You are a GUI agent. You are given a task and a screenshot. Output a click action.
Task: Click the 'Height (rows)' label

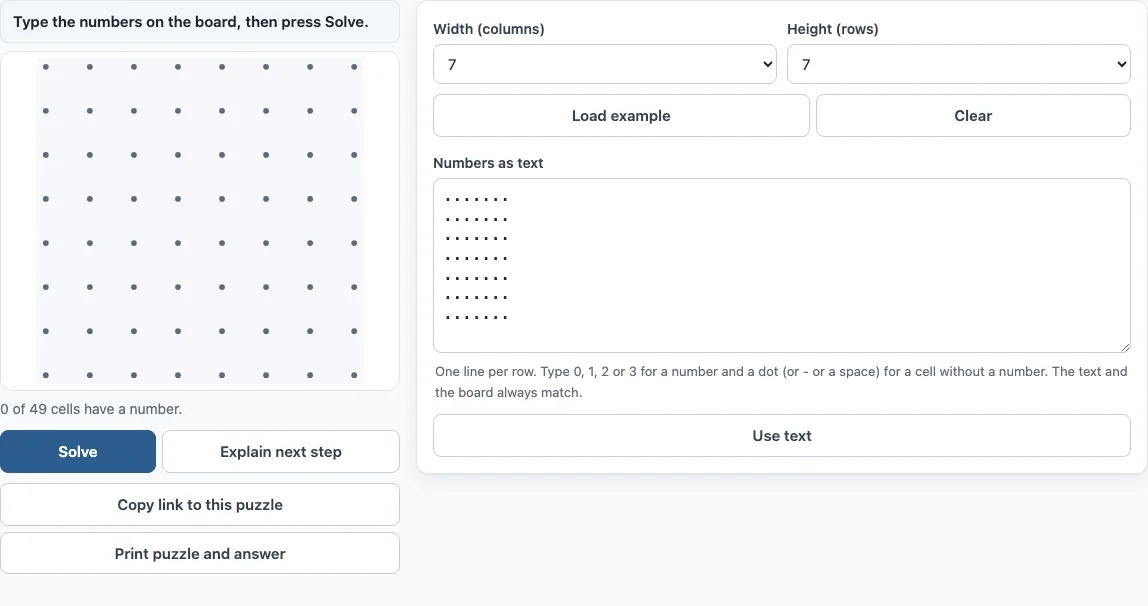click(x=832, y=29)
